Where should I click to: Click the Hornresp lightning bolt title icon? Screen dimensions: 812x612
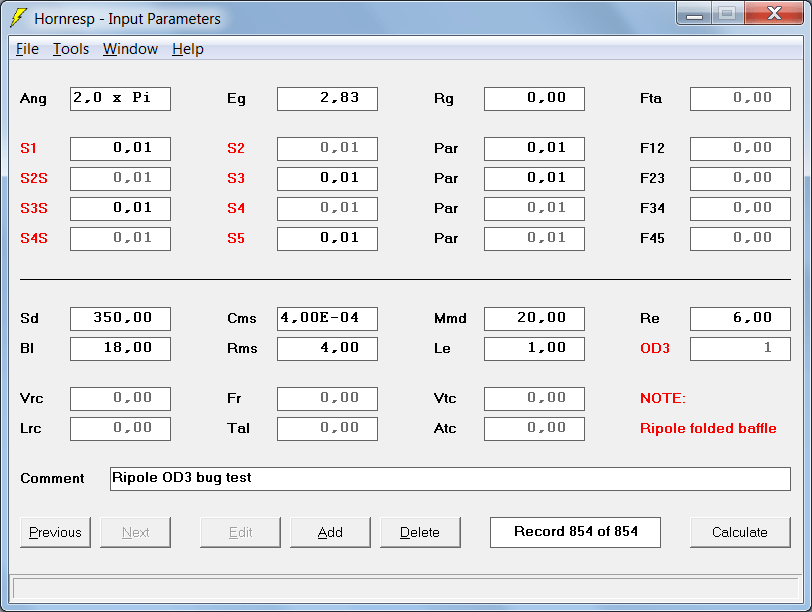click(18, 18)
